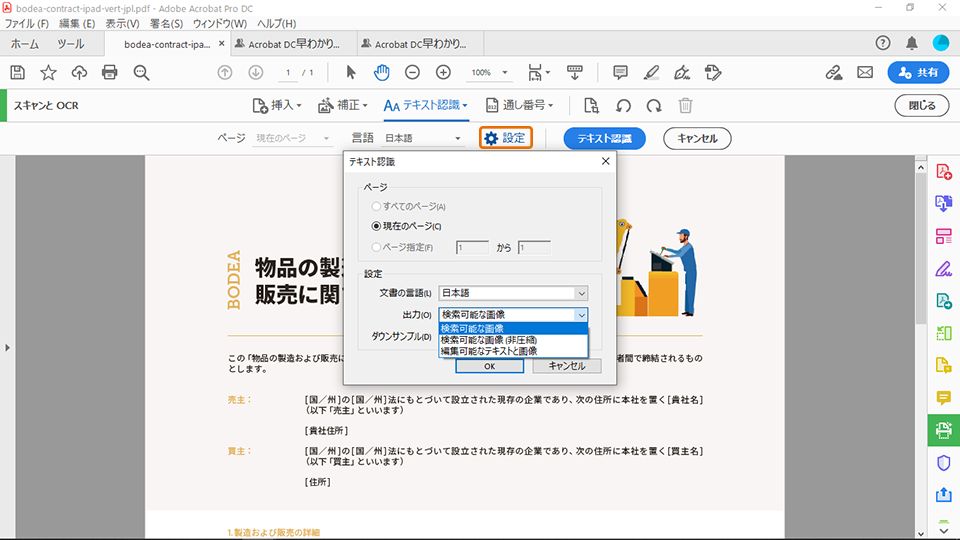Open the 表示 menu
The width and height of the screenshot is (960, 540).
pos(122,23)
